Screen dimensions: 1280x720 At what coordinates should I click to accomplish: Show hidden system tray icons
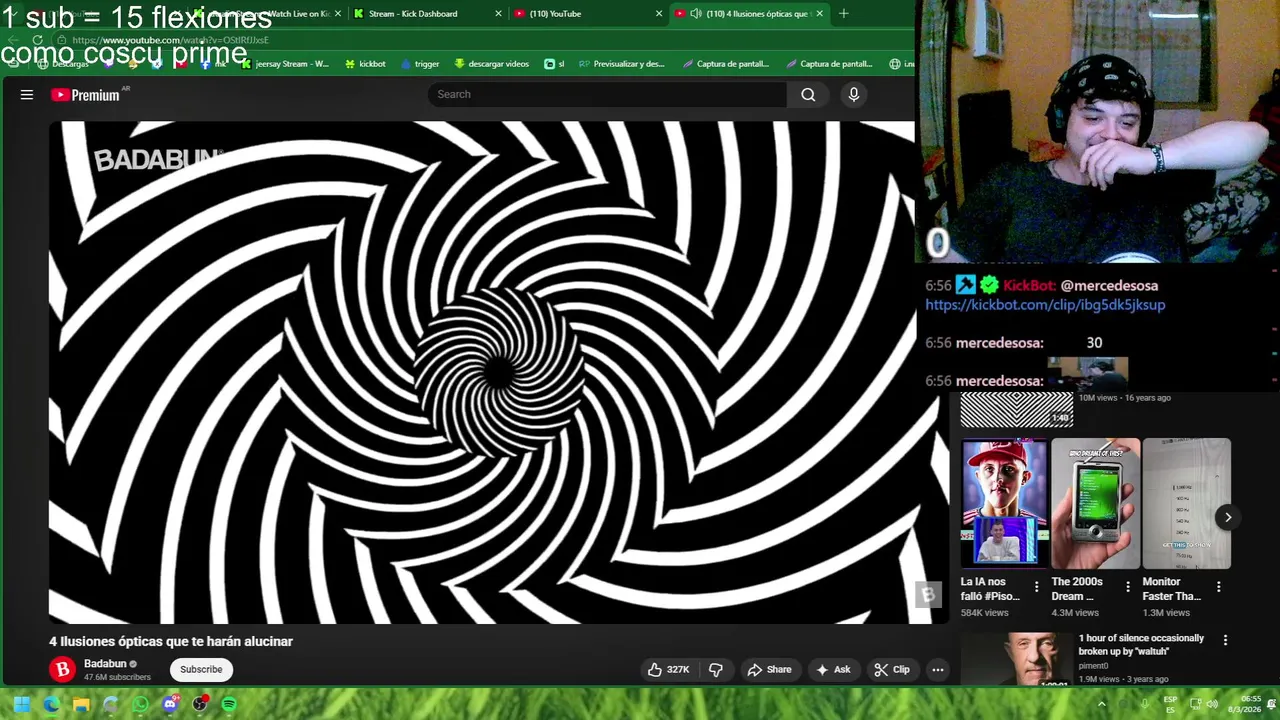tap(1102, 704)
